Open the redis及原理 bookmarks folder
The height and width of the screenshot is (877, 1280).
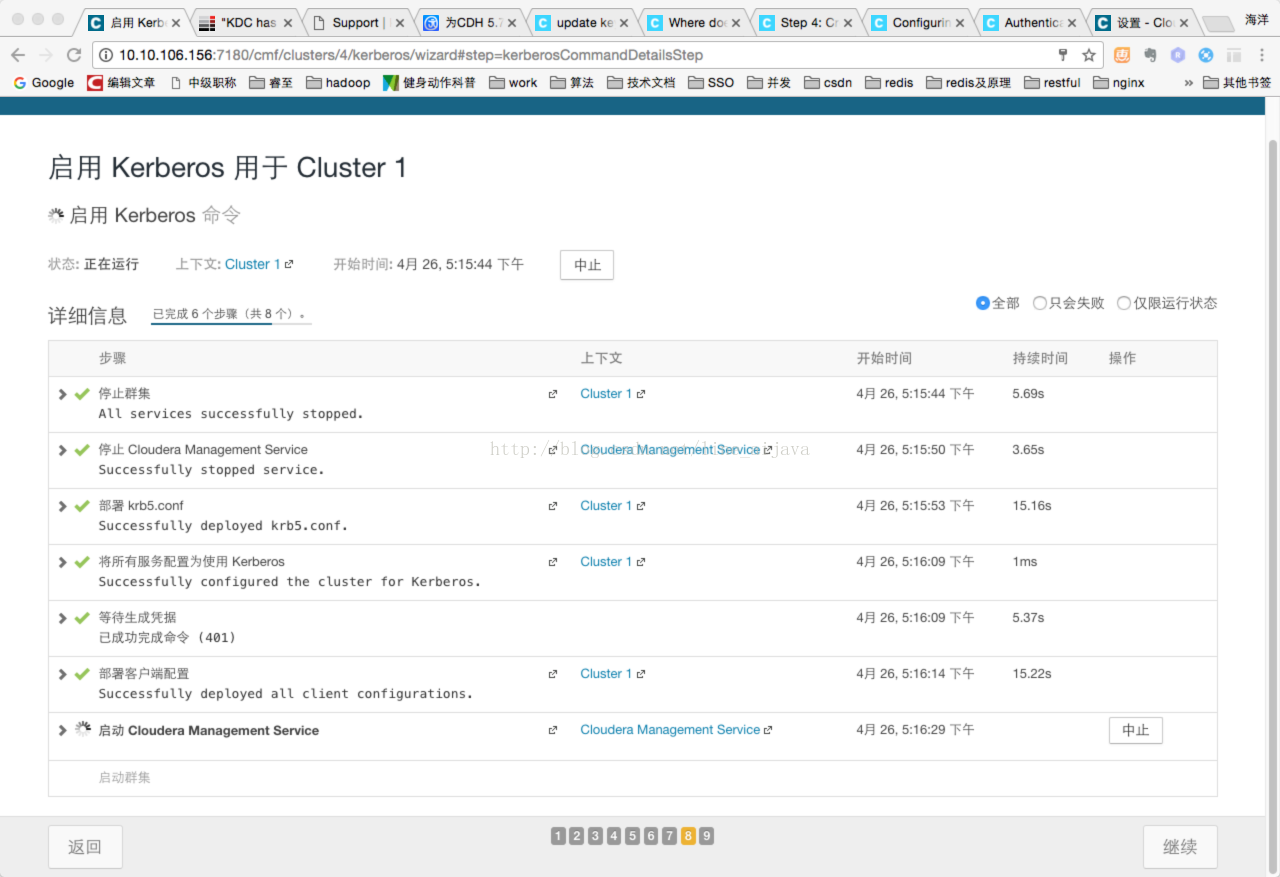pyautogui.click(x=968, y=83)
